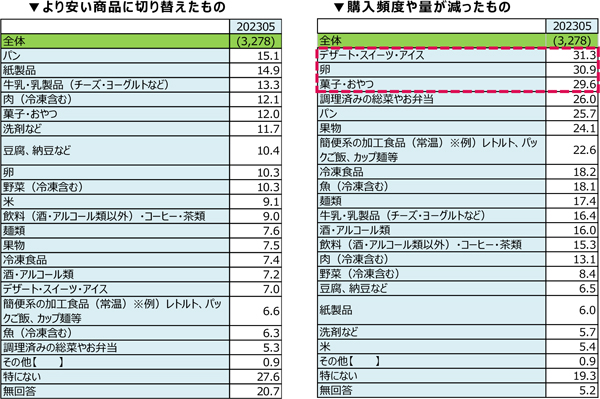
Task: Click '全体' row label in right table
Action: pos(331,40)
